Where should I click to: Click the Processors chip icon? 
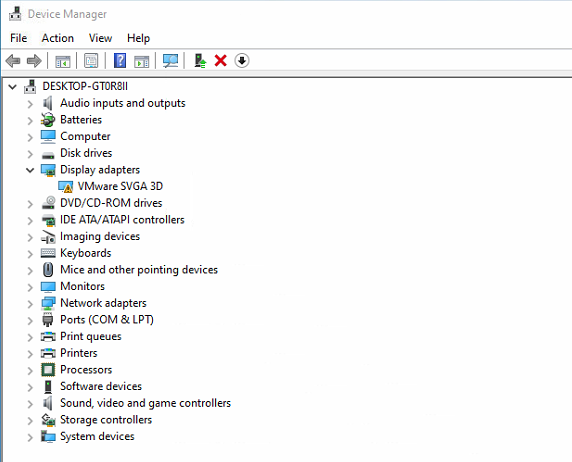pyautogui.click(x=48, y=370)
